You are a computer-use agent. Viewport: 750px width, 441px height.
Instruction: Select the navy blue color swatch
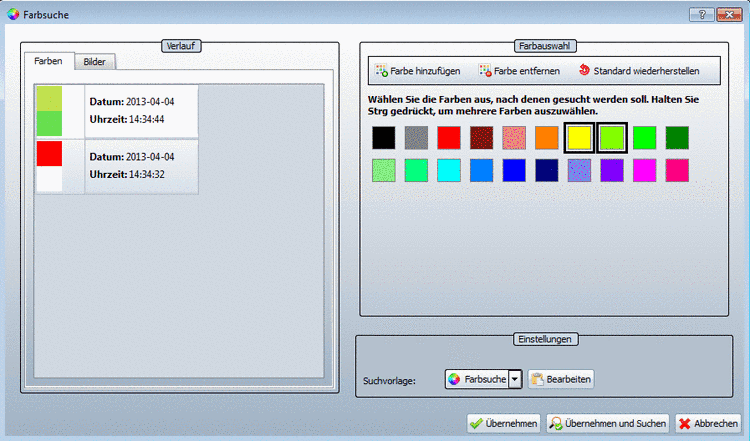[x=547, y=170]
